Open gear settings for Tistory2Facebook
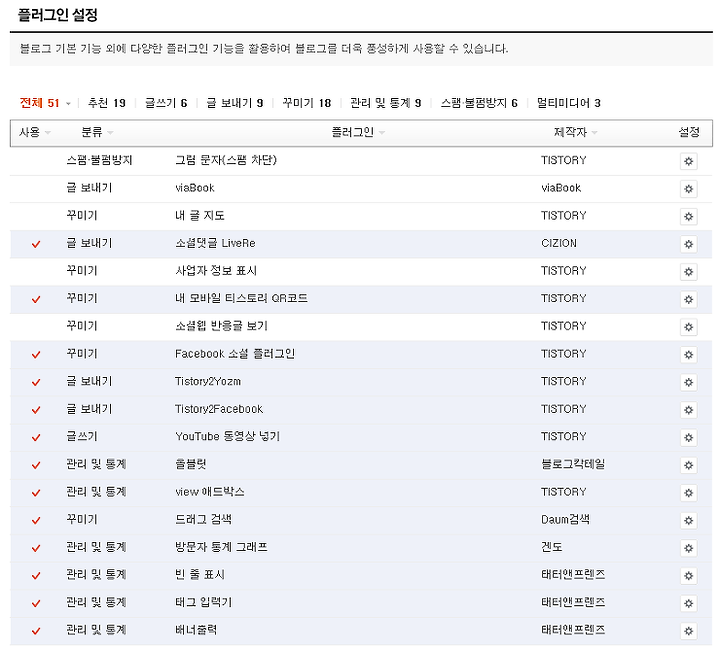This screenshot has width=720, height=649. click(x=688, y=410)
